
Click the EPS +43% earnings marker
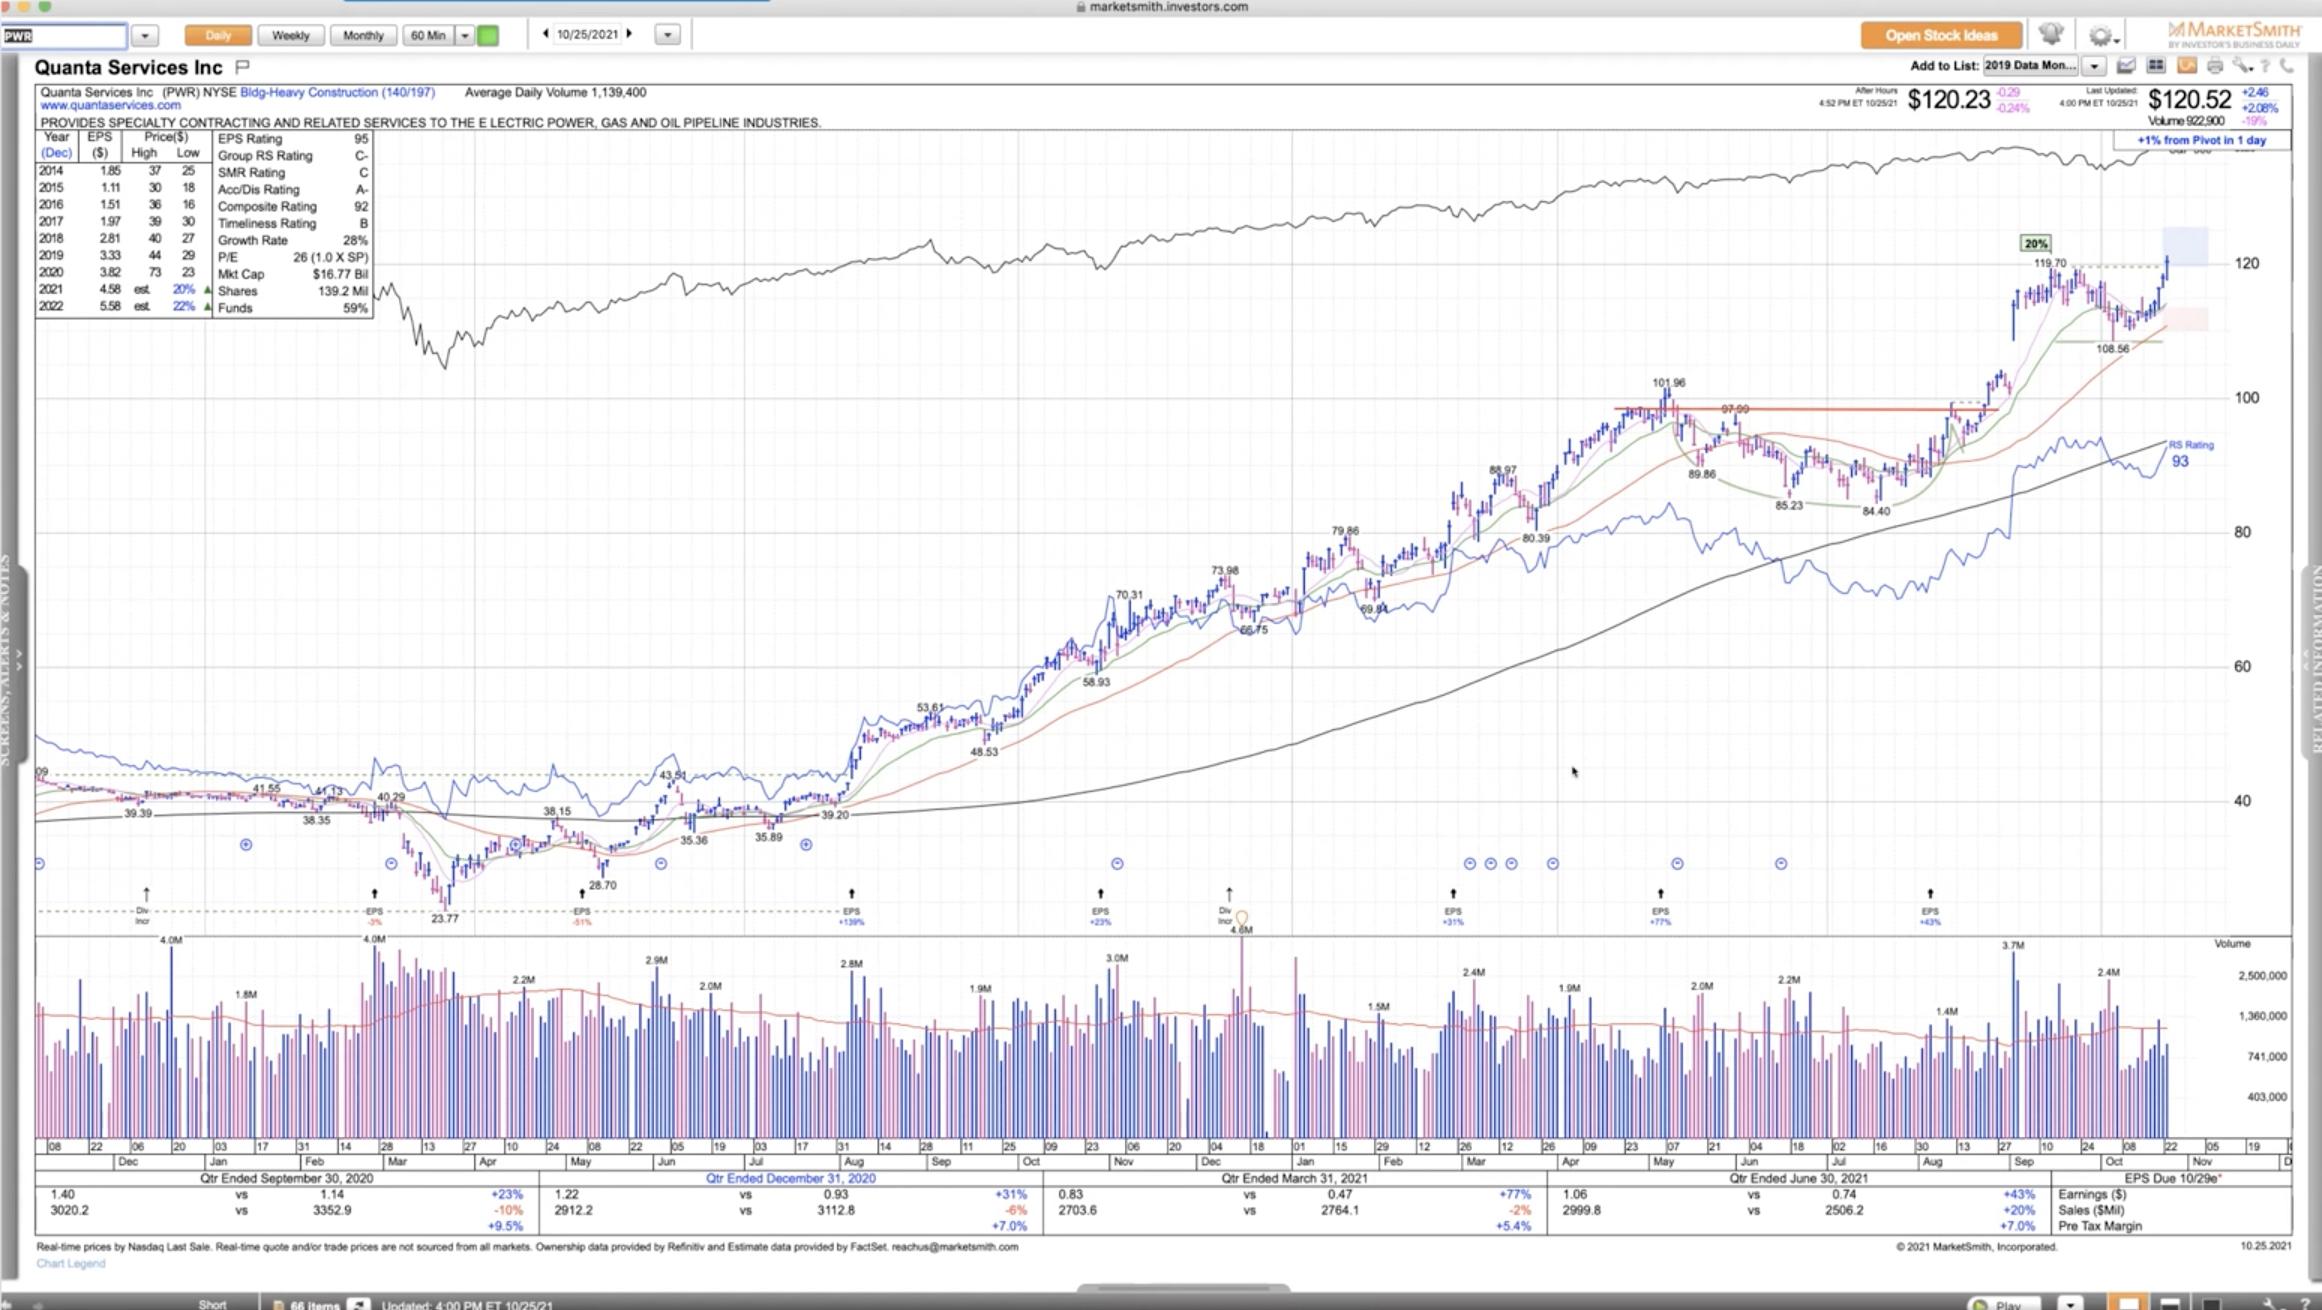tap(1930, 907)
